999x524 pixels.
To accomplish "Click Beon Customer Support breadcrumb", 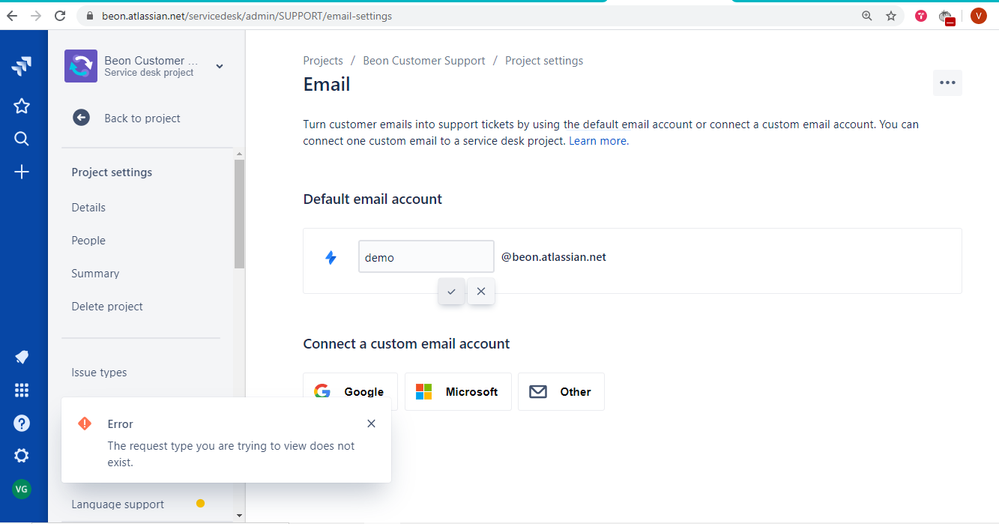I will 424,61.
